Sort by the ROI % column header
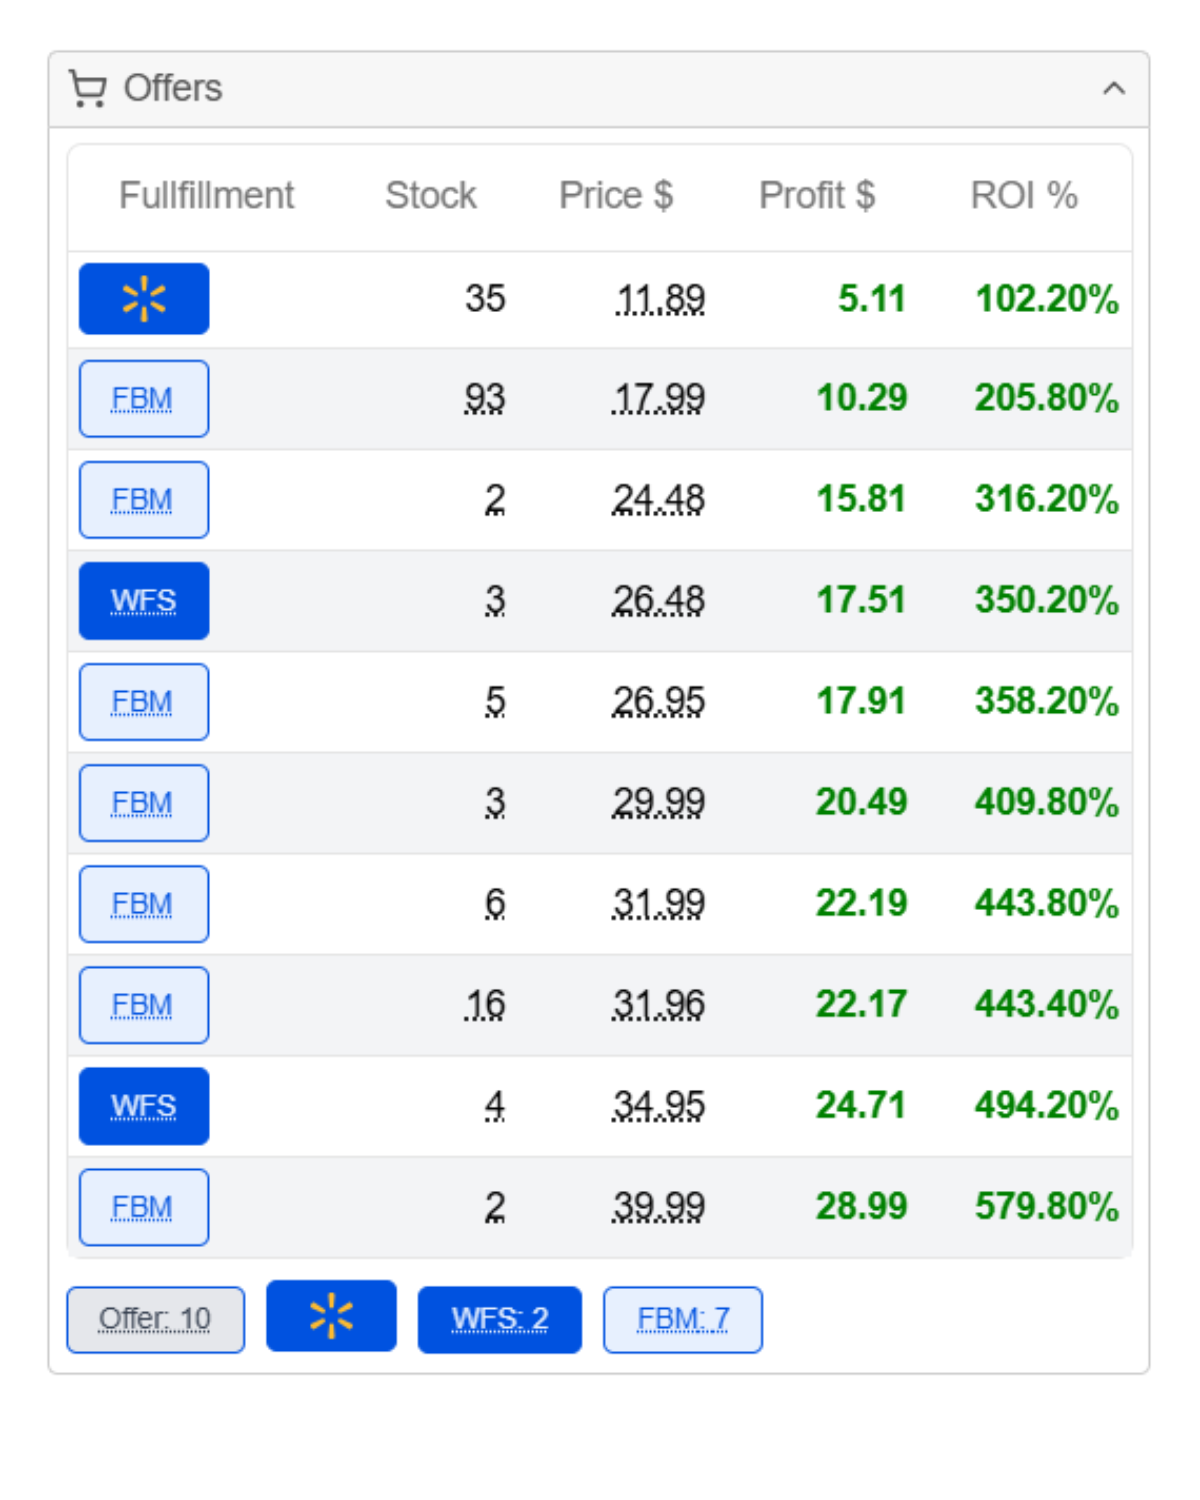This screenshot has width=1200, height=1500. click(x=1024, y=195)
